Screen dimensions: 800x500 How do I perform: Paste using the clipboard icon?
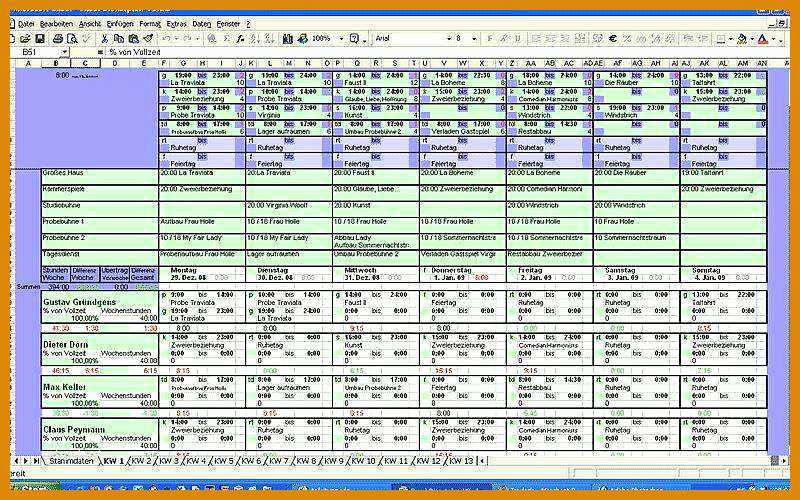pyautogui.click(x=134, y=39)
